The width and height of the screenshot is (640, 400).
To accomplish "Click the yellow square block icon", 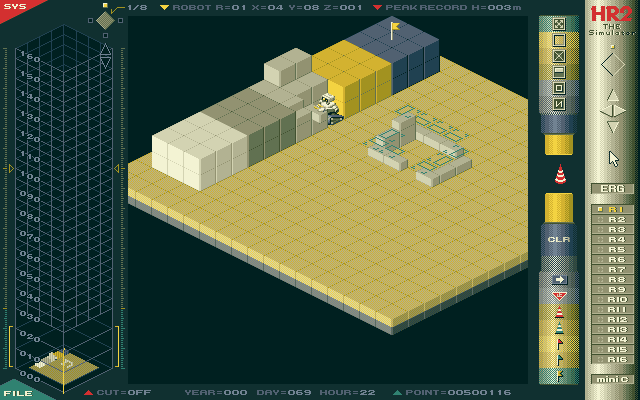I will coord(559,40).
